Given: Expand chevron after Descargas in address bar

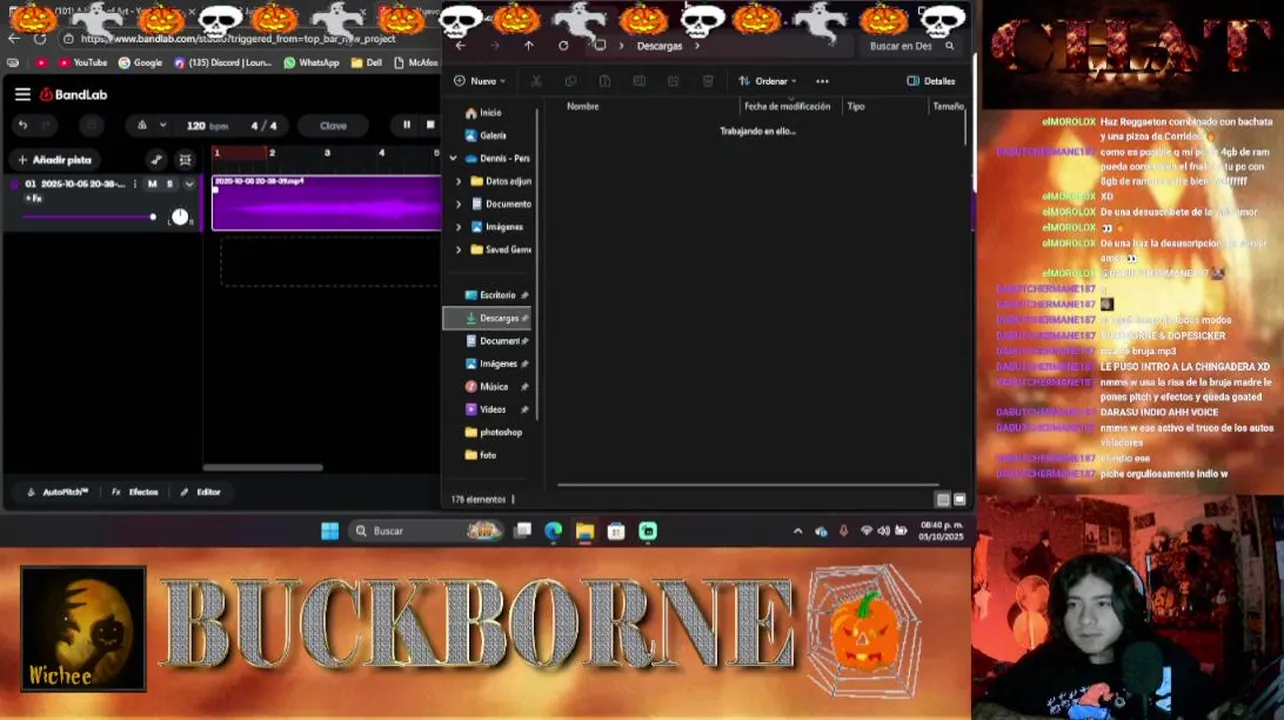Looking at the screenshot, I should coord(697,46).
